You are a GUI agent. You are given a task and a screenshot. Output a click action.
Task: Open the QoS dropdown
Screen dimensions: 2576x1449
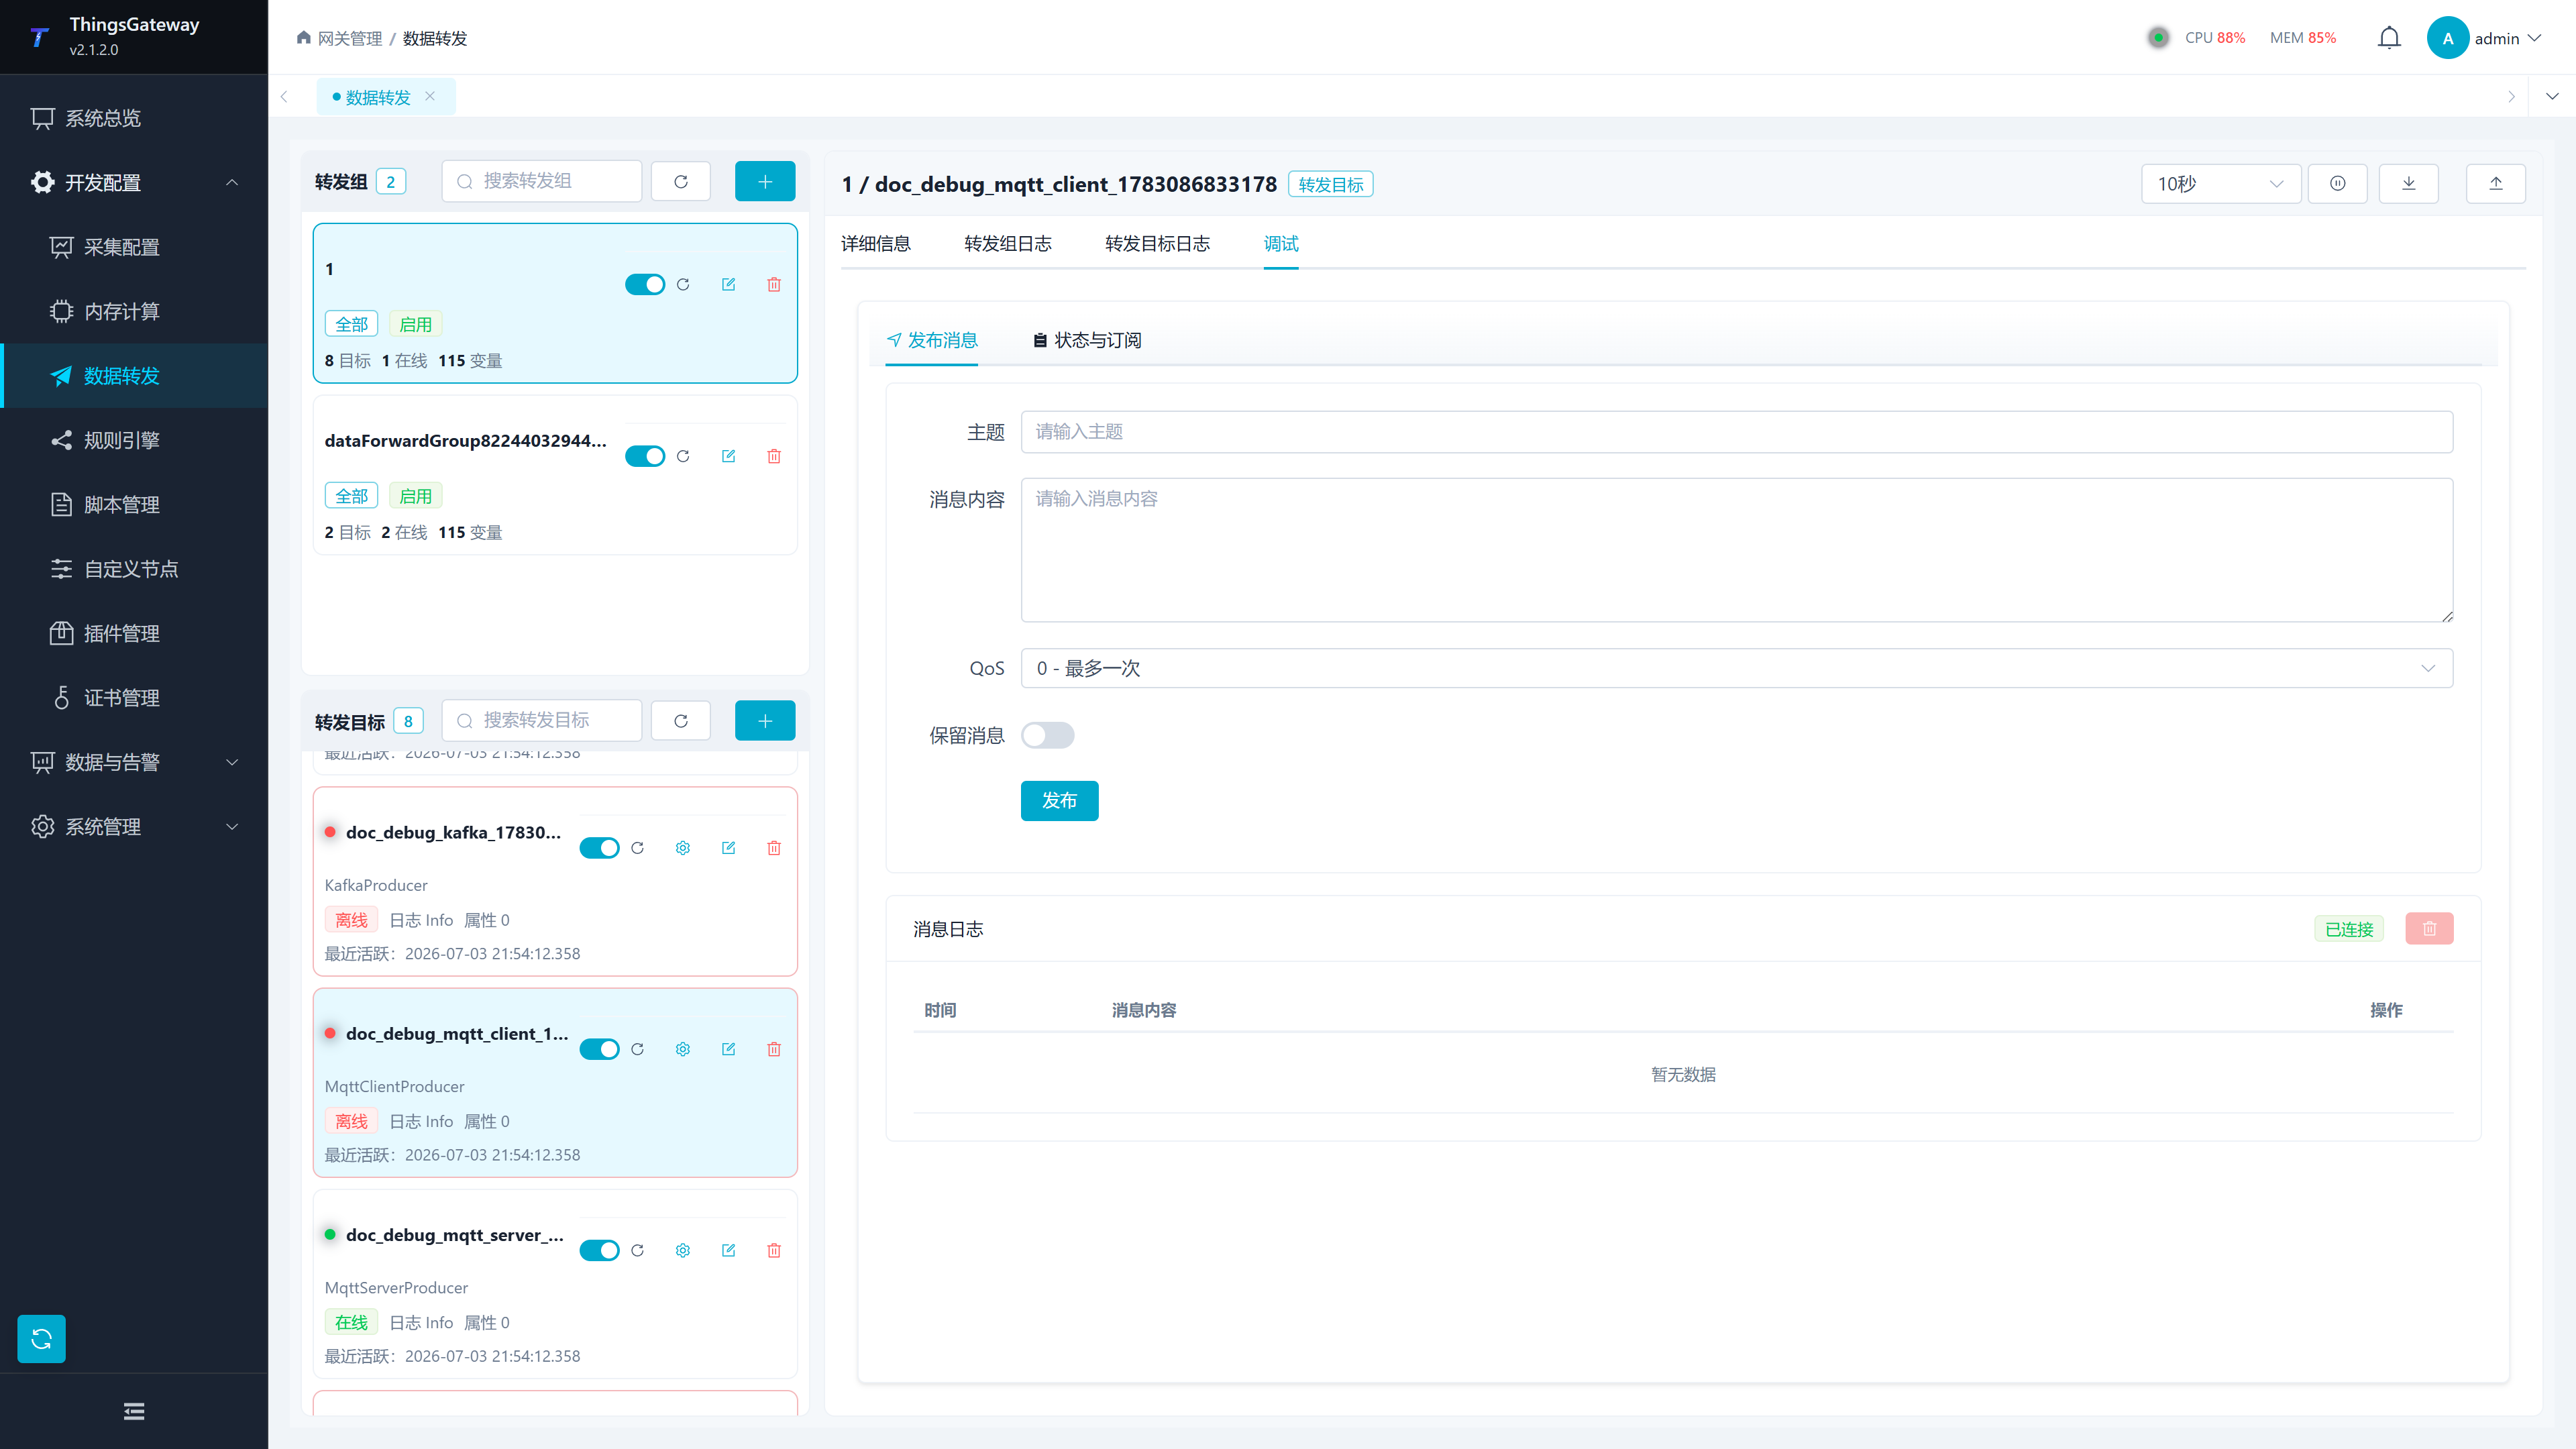point(1736,668)
